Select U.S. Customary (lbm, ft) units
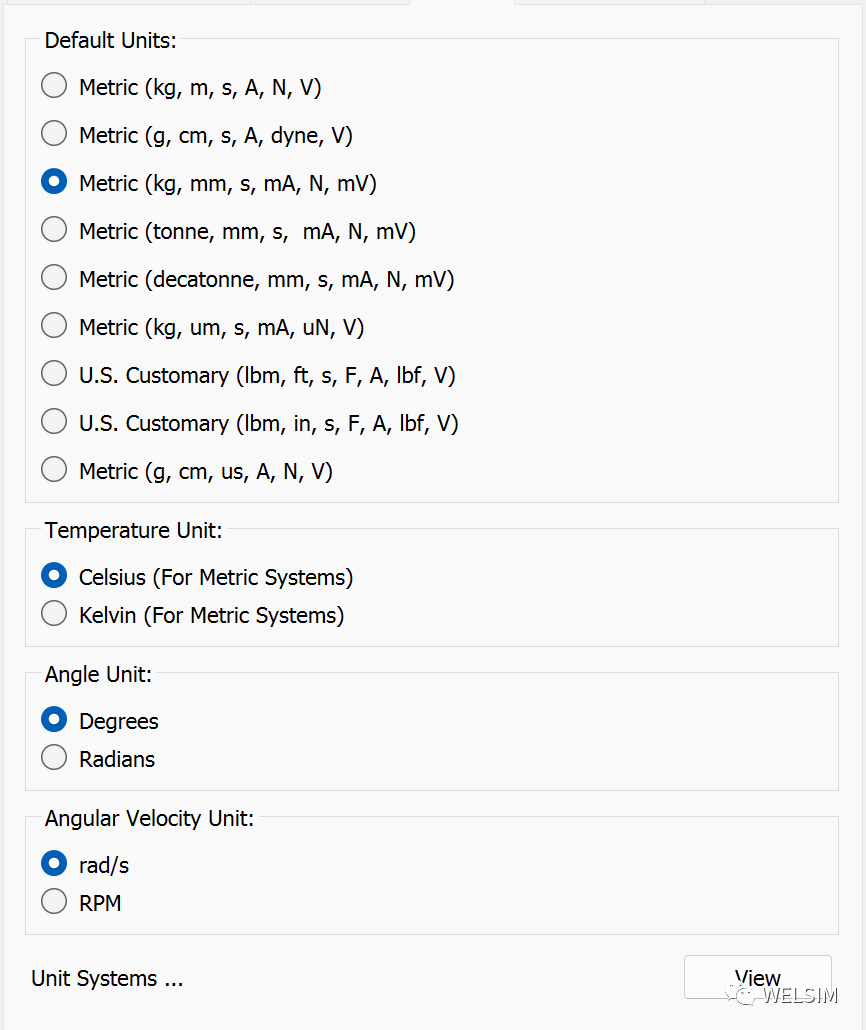Screen dimensions: 866x1030 pyautogui.click(x=54, y=374)
